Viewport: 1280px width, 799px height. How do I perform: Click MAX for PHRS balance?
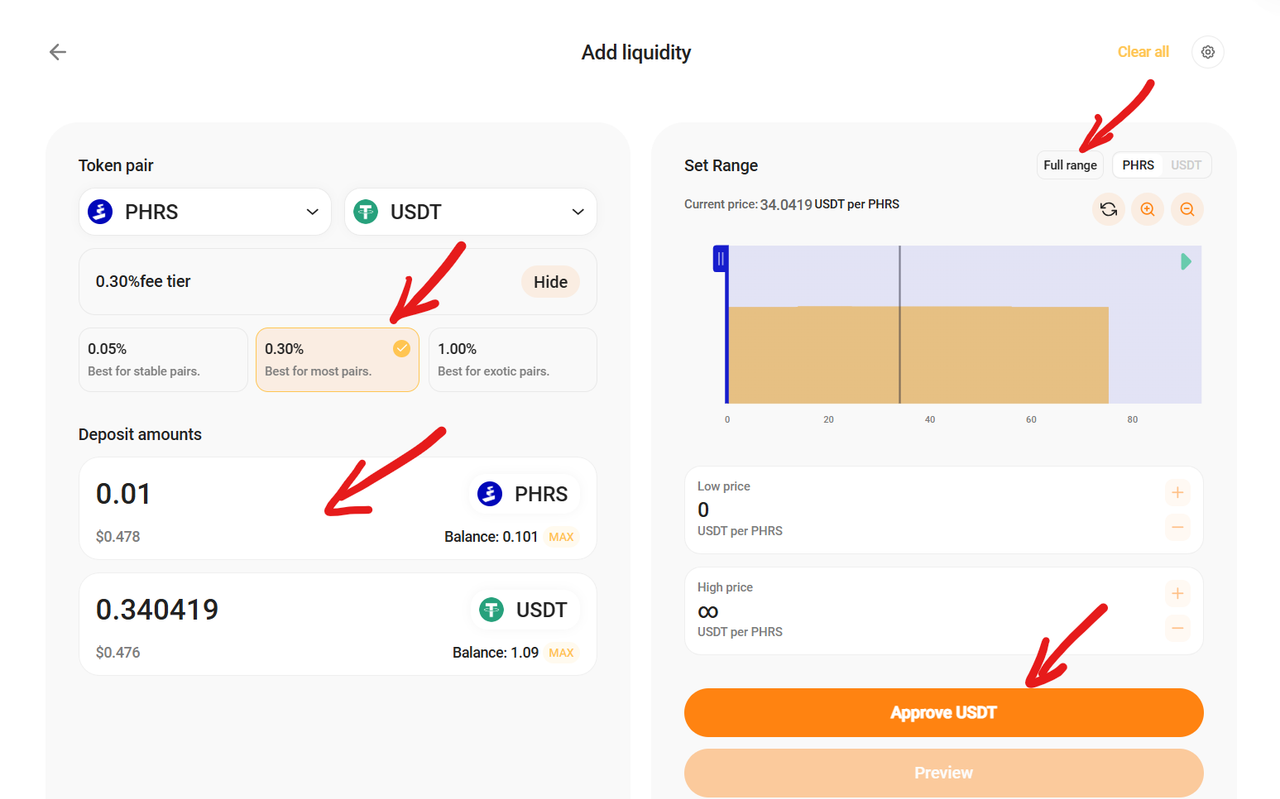[x=561, y=537]
